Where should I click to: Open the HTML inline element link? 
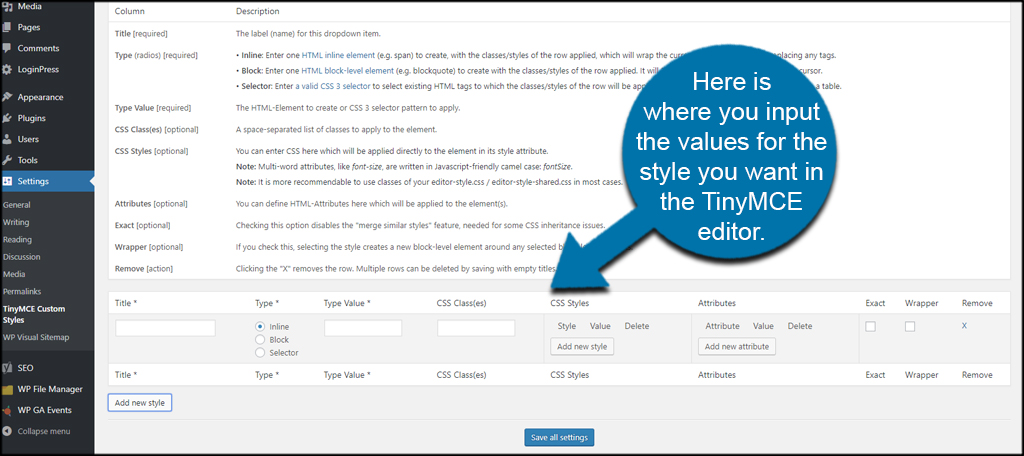click(x=338, y=55)
